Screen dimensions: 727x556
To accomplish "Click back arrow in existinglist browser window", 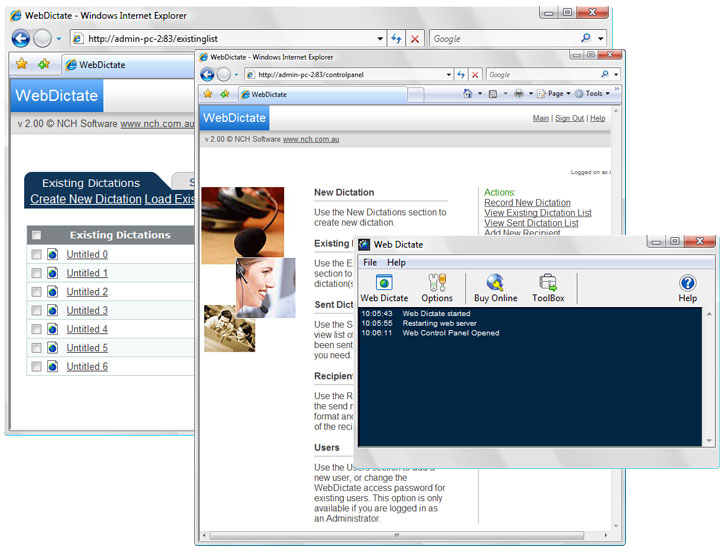I will [20, 38].
